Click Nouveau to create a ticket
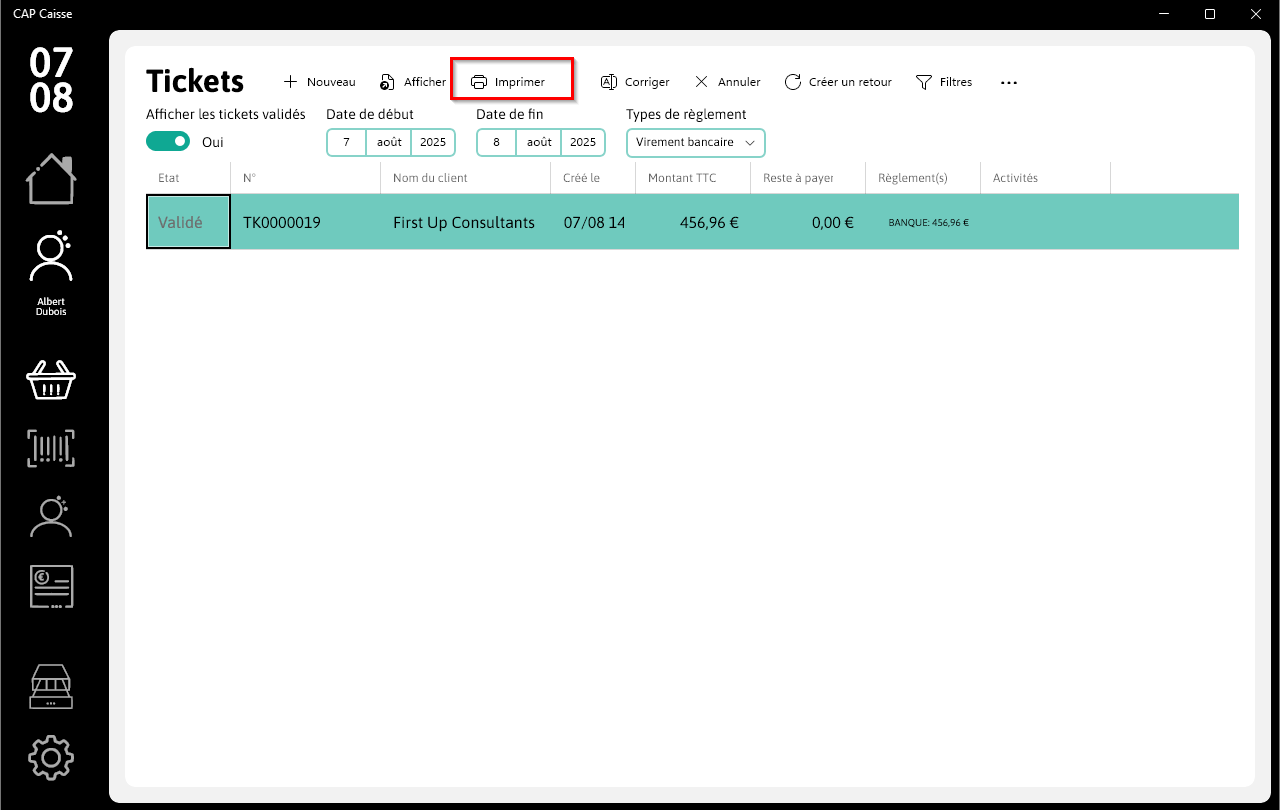The height and width of the screenshot is (810, 1280). coord(320,82)
